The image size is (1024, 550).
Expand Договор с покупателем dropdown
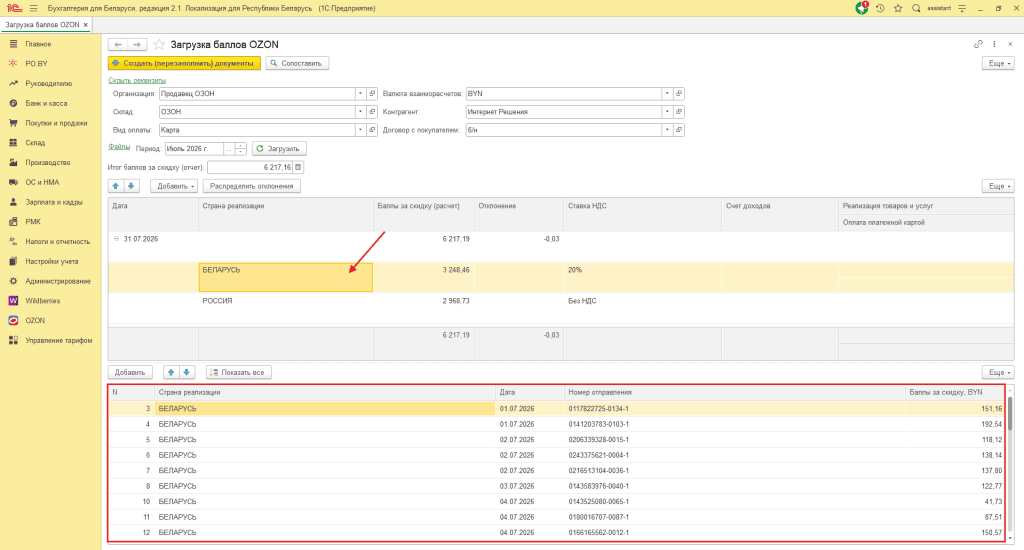667,130
